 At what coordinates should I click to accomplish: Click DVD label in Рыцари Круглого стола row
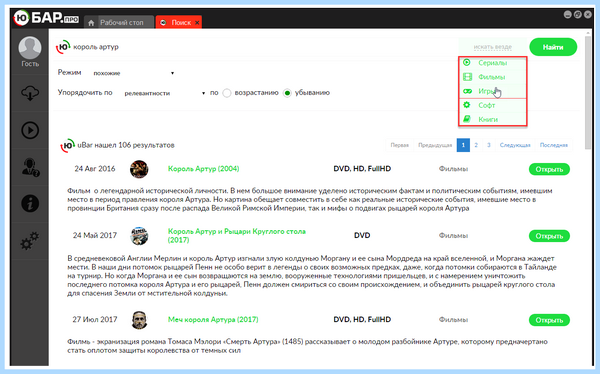362,235
